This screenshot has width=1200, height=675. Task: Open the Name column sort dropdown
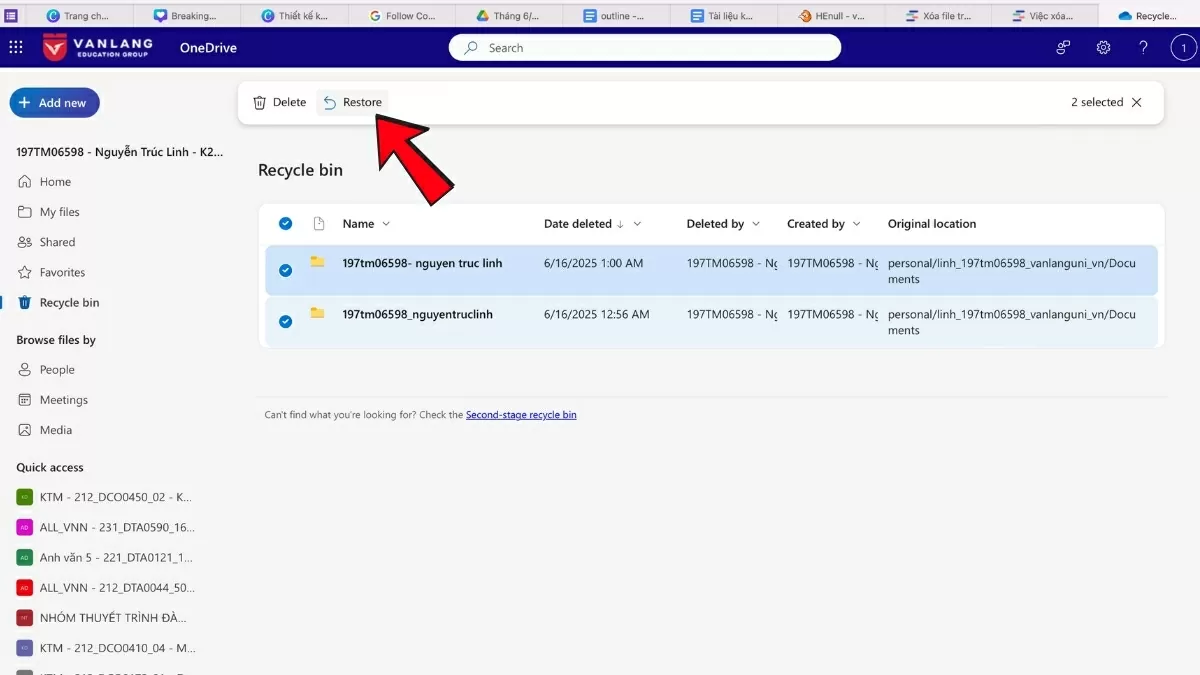[384, 223]
